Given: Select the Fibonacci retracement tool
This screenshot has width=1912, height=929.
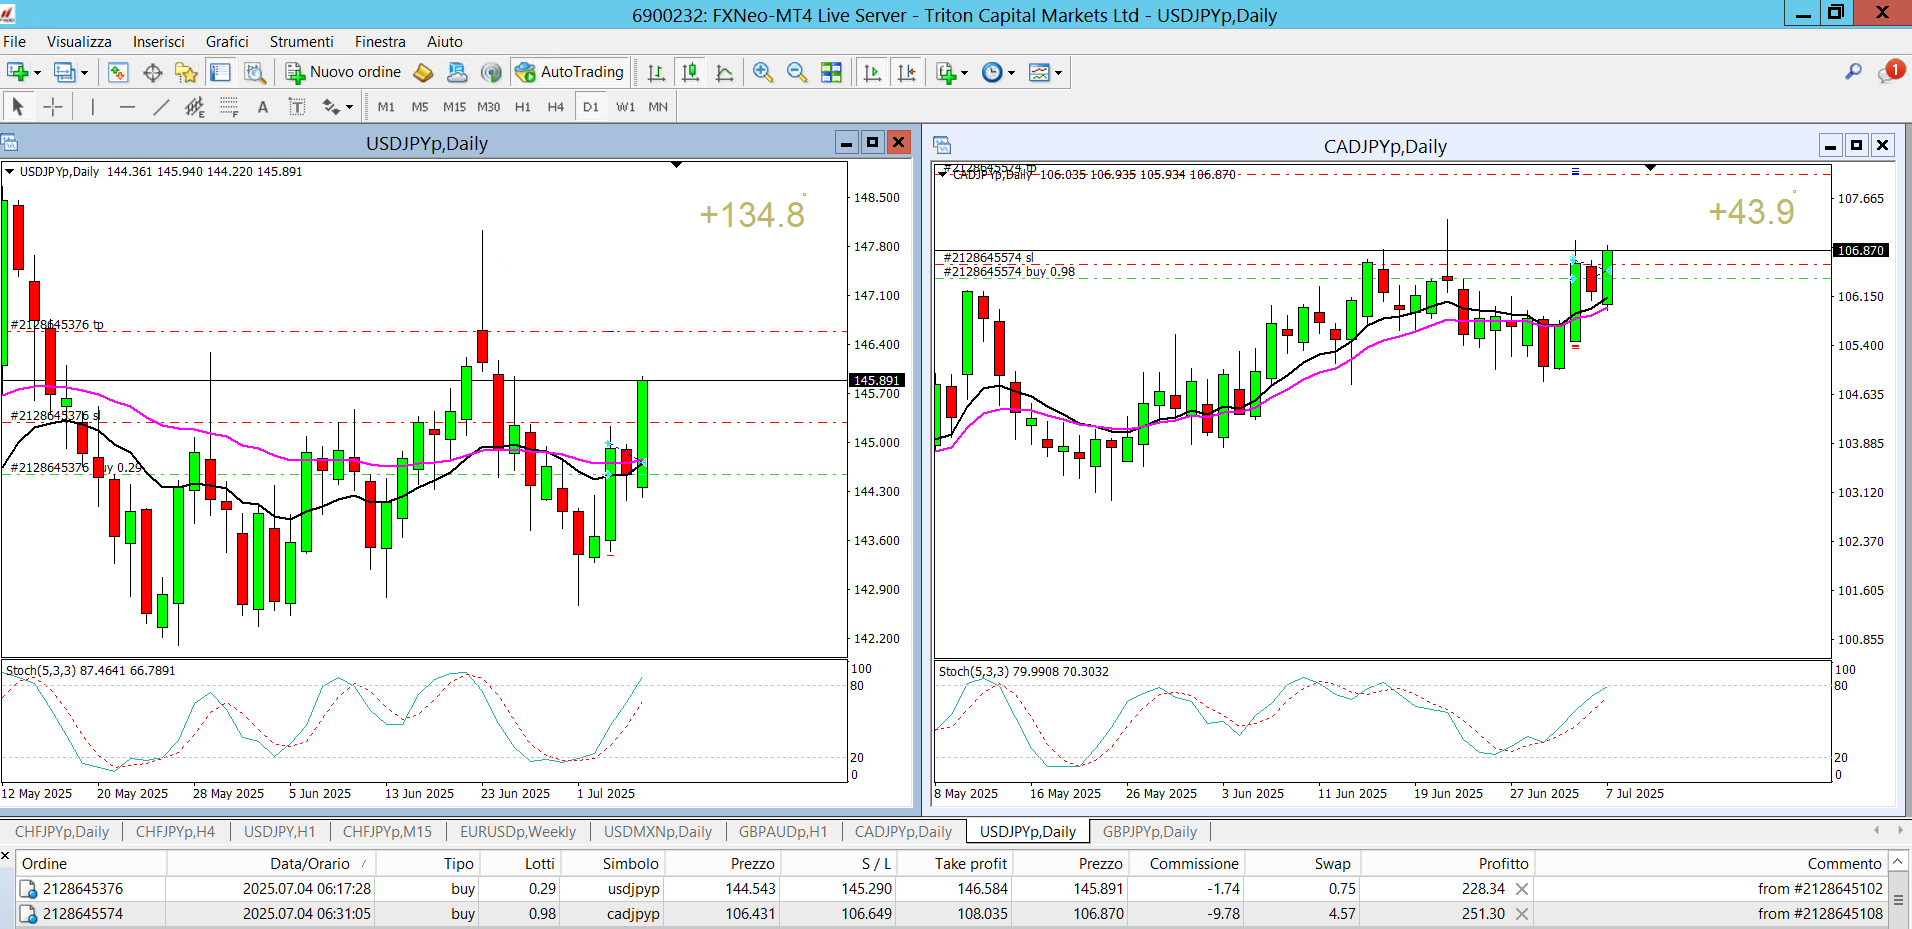Looking at the screenshot, I should [229, 107].
